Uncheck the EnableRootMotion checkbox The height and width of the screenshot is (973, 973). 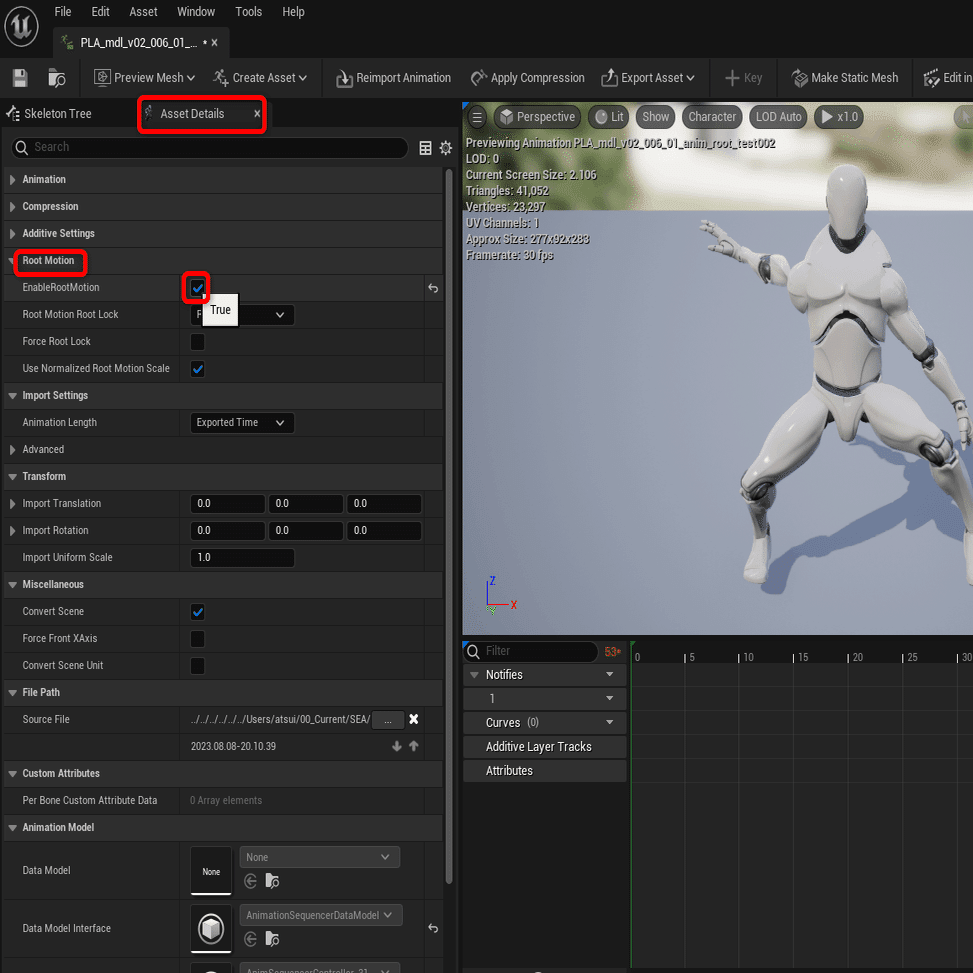click(x=197, y=288)
